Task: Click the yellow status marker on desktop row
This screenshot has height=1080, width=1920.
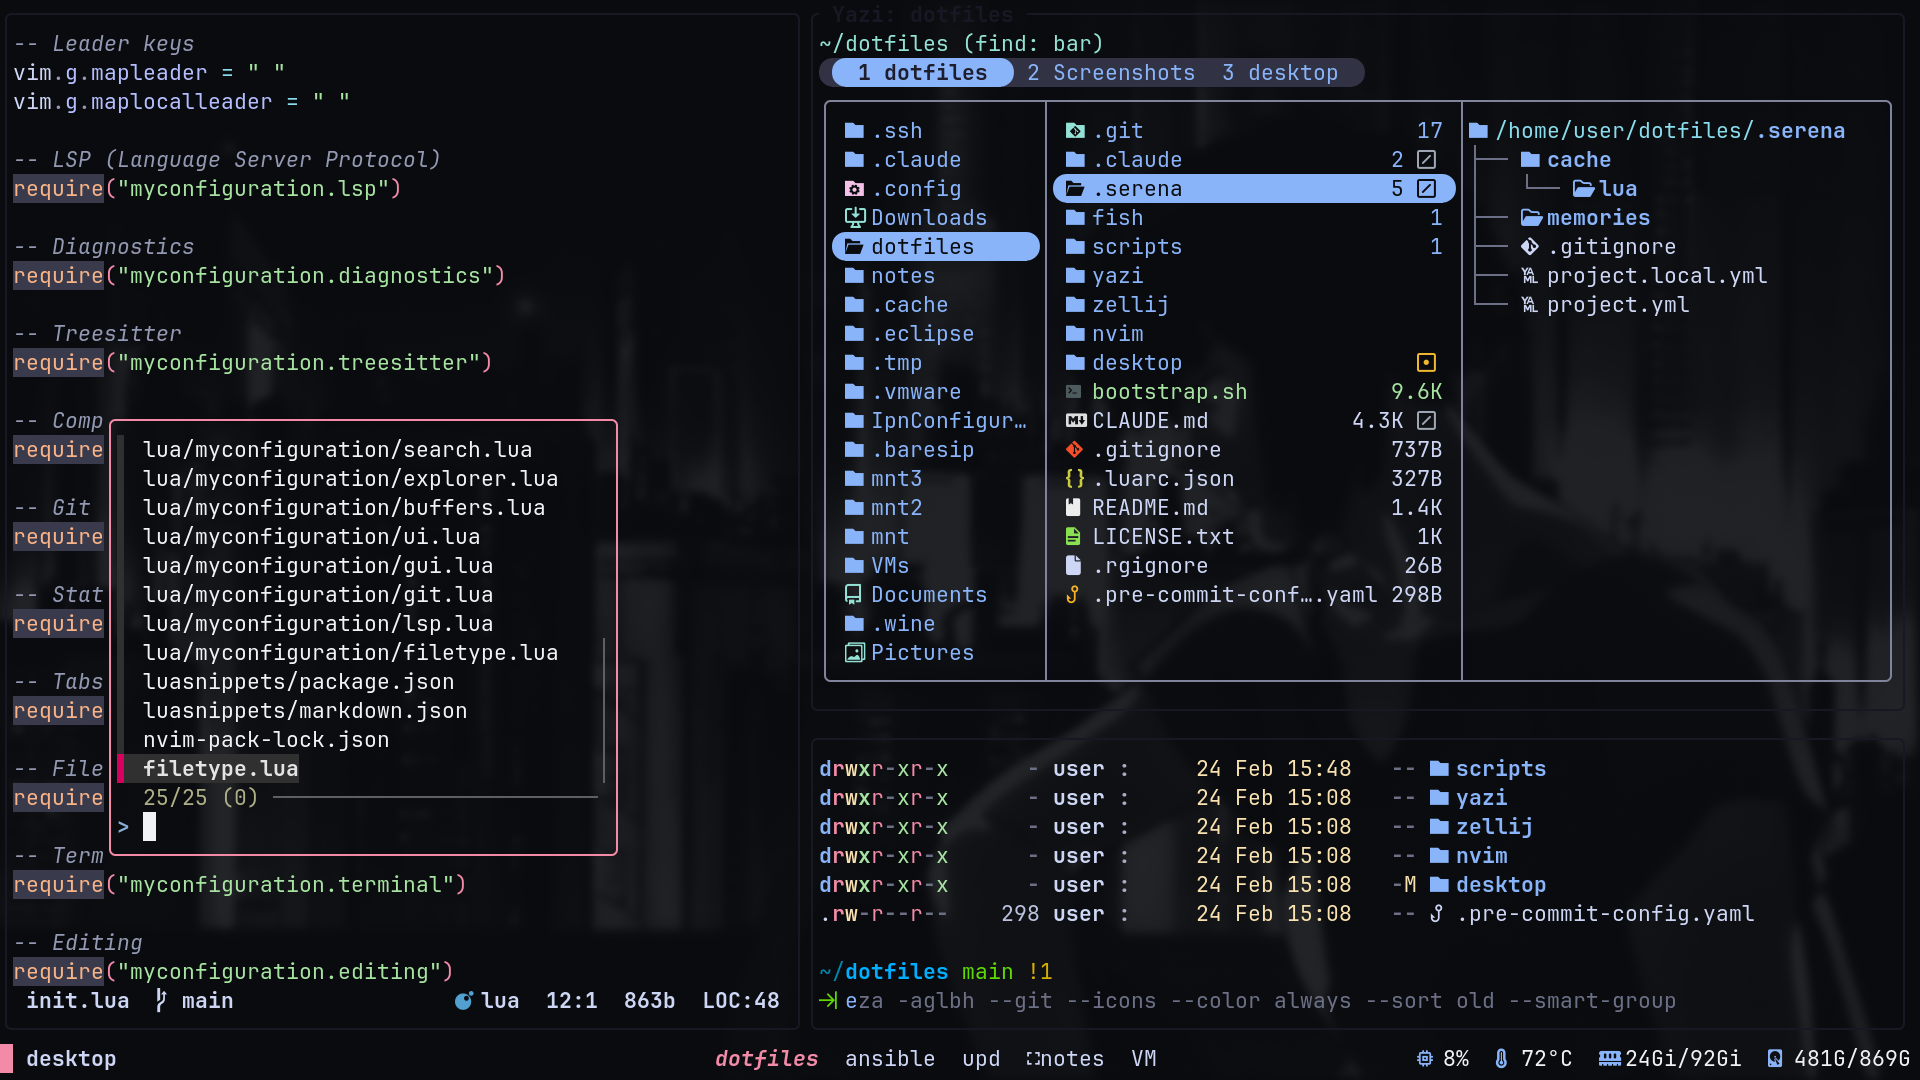Action: tap(1427, 363)
